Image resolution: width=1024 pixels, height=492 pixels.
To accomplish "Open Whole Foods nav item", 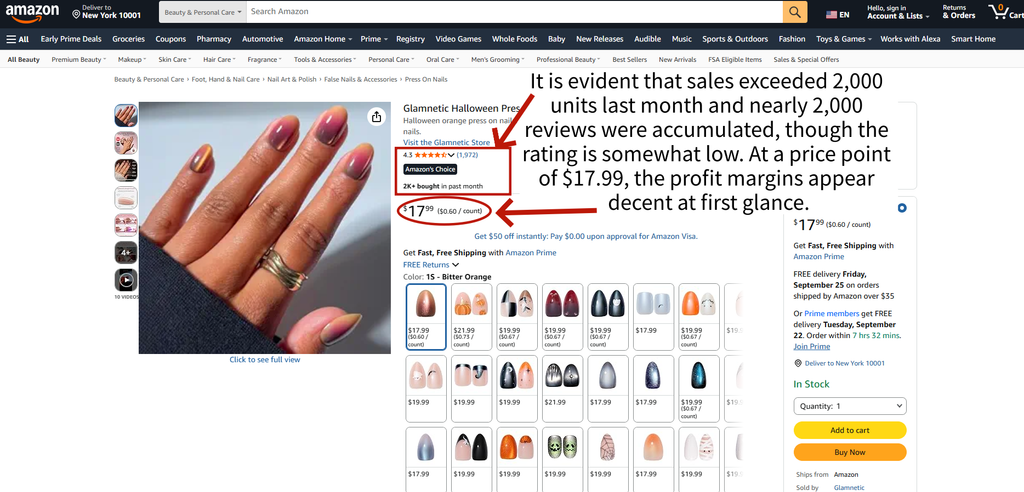I will pyautogui.click(x=515, y=39).
